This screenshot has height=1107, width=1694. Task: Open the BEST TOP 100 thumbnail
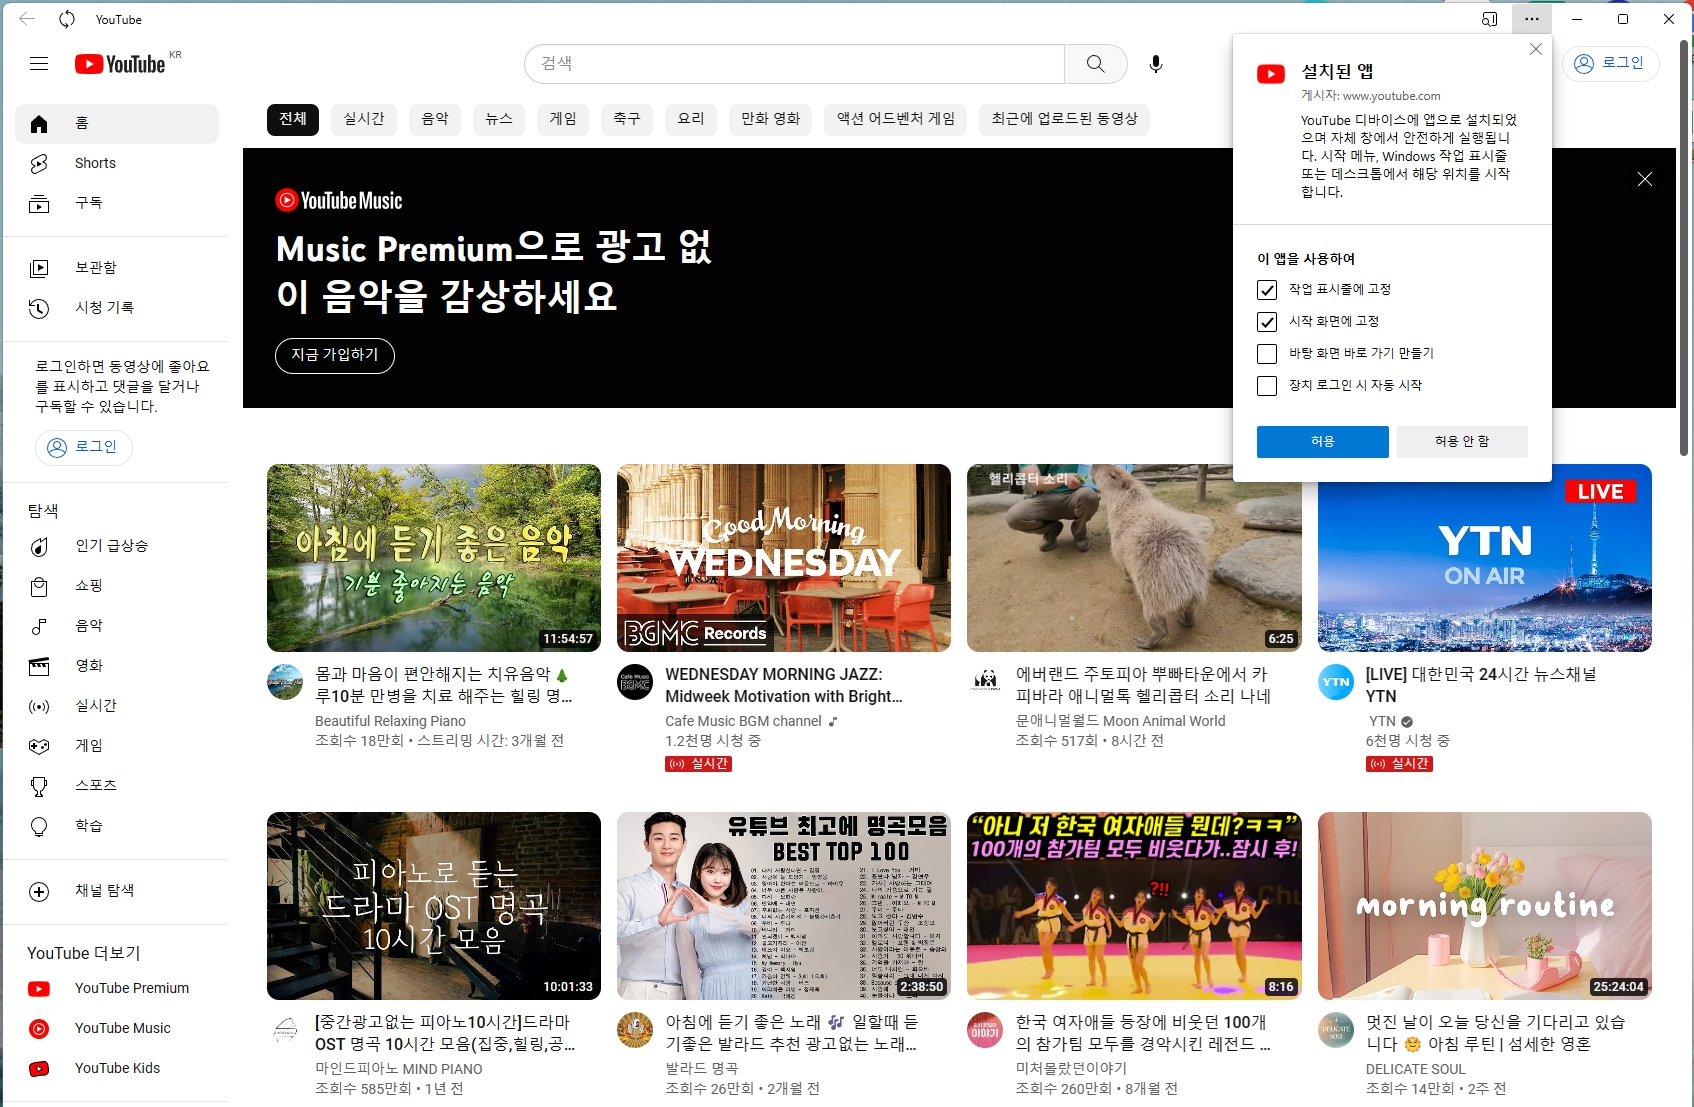784,906
